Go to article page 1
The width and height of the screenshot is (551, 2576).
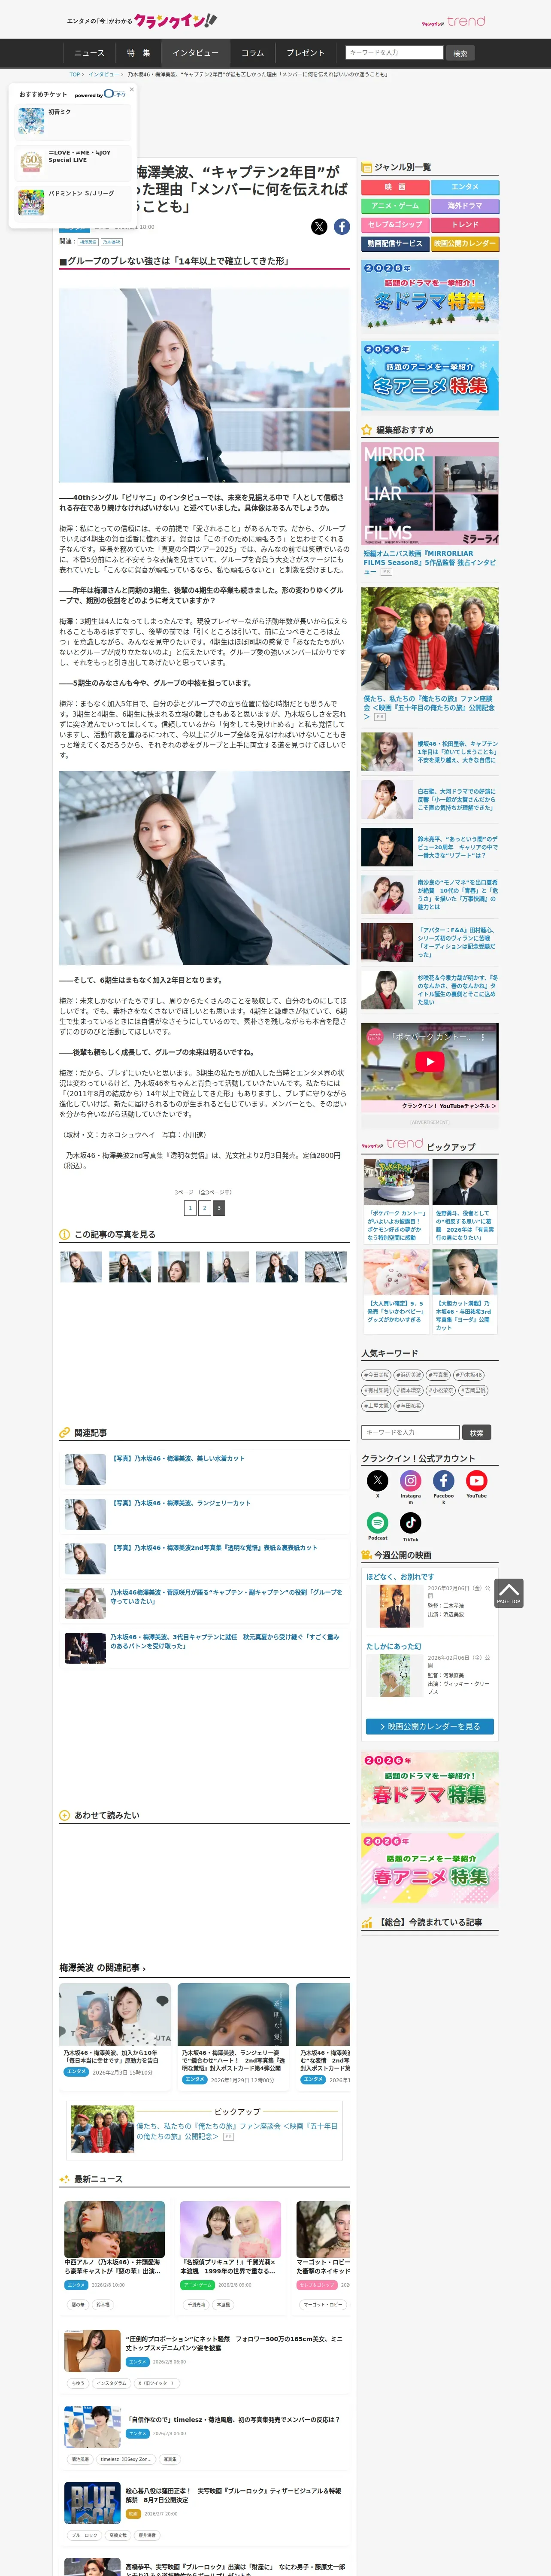(x=190, y=1208)
